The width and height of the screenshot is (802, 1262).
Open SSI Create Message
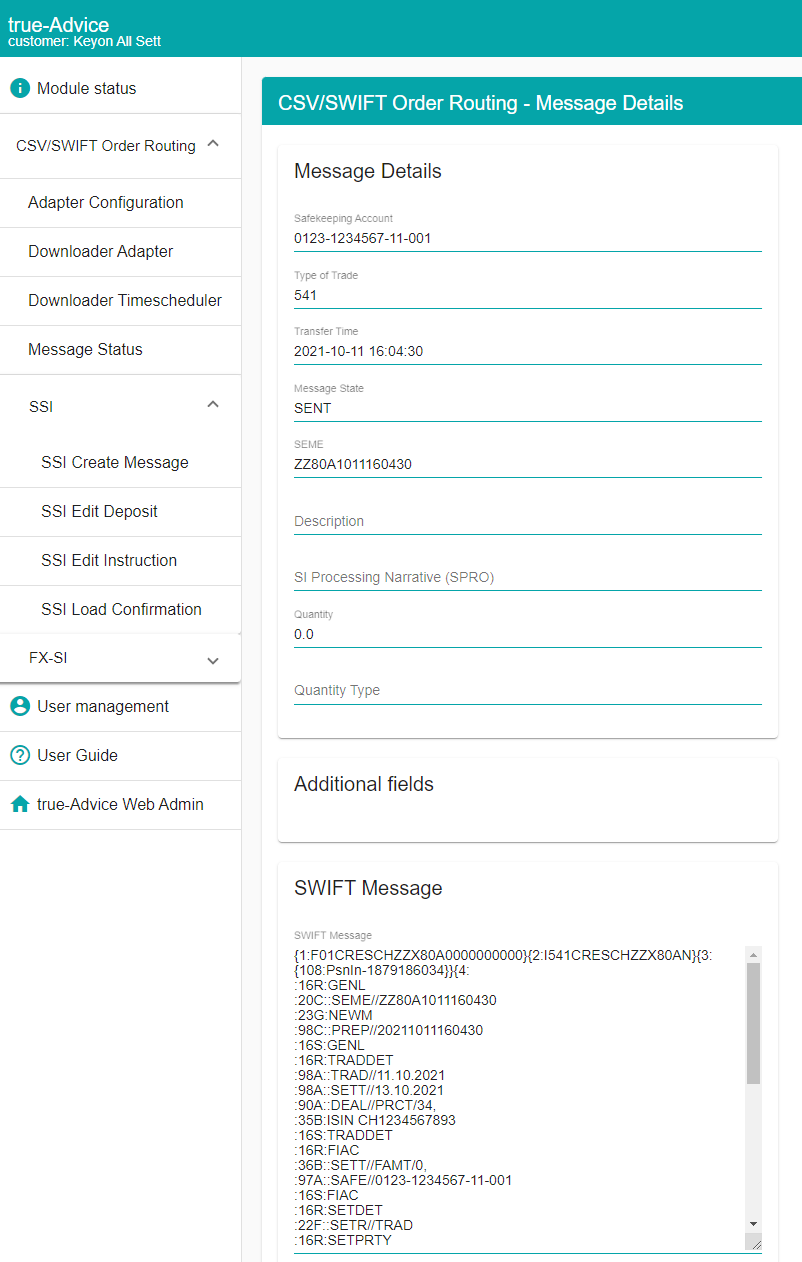115,462
